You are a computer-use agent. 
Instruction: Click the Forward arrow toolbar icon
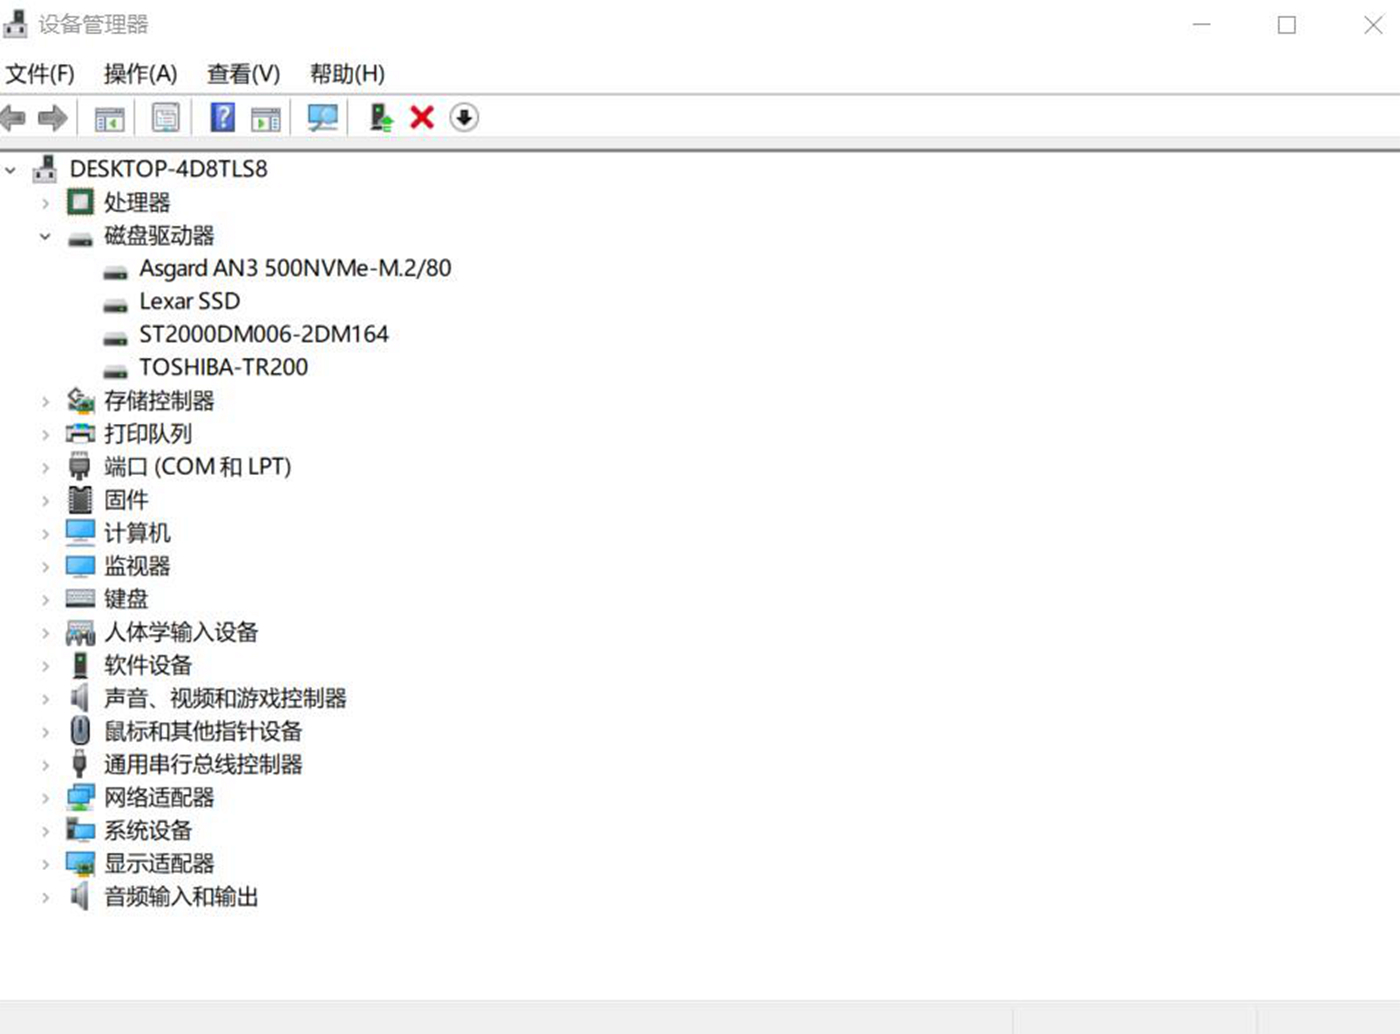click(52, 118)
